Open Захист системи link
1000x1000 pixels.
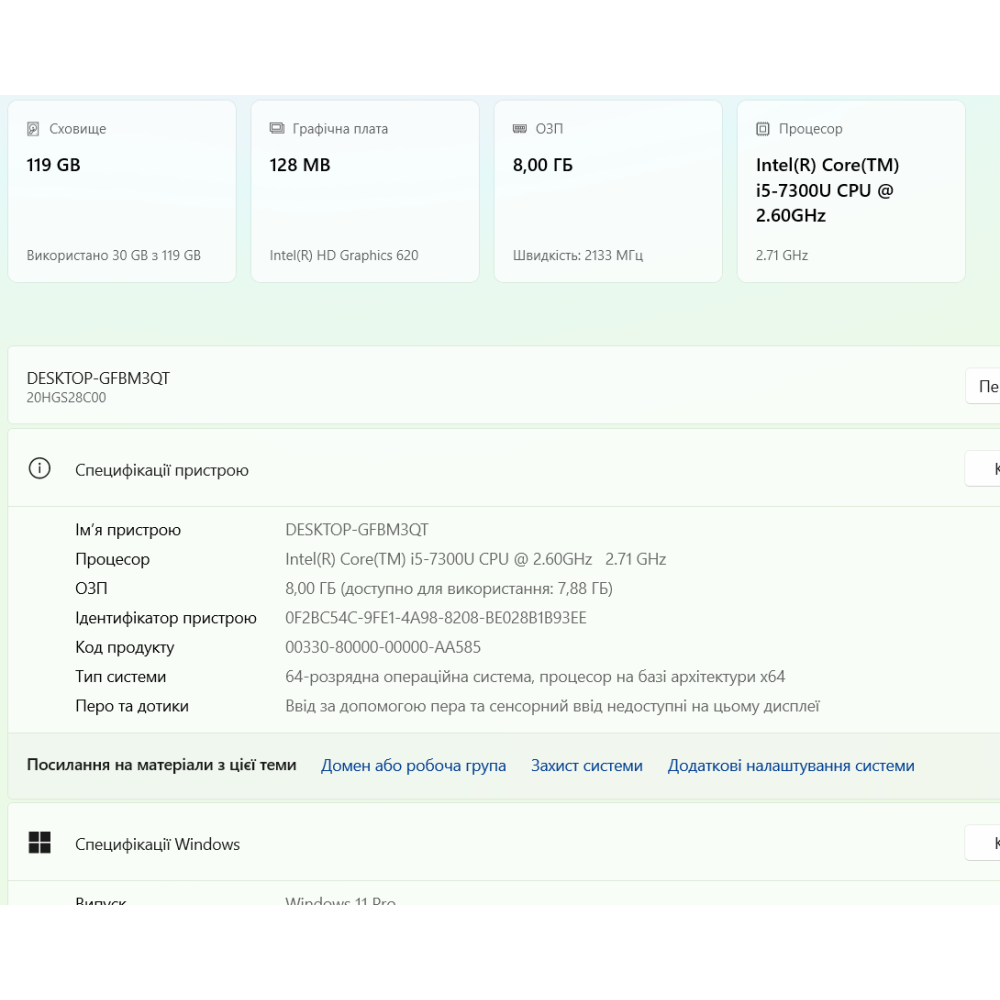587,766
